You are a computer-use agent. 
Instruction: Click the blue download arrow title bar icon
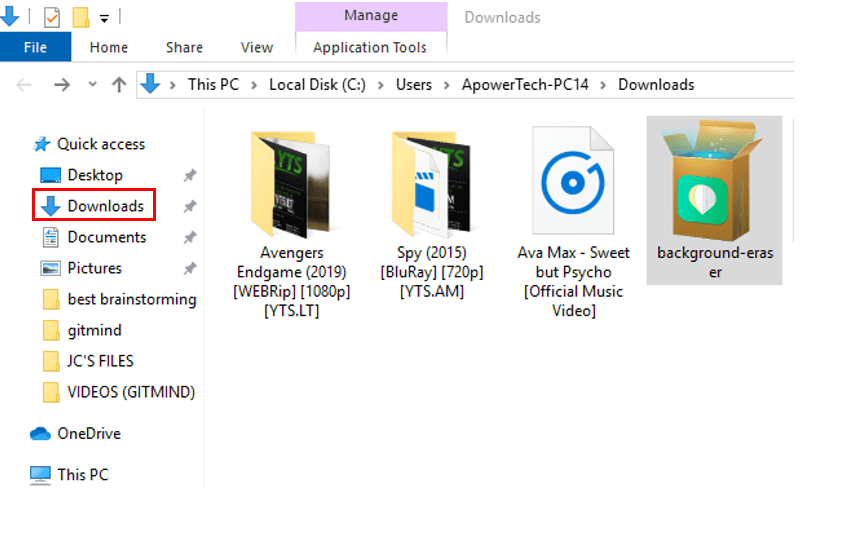9,16
